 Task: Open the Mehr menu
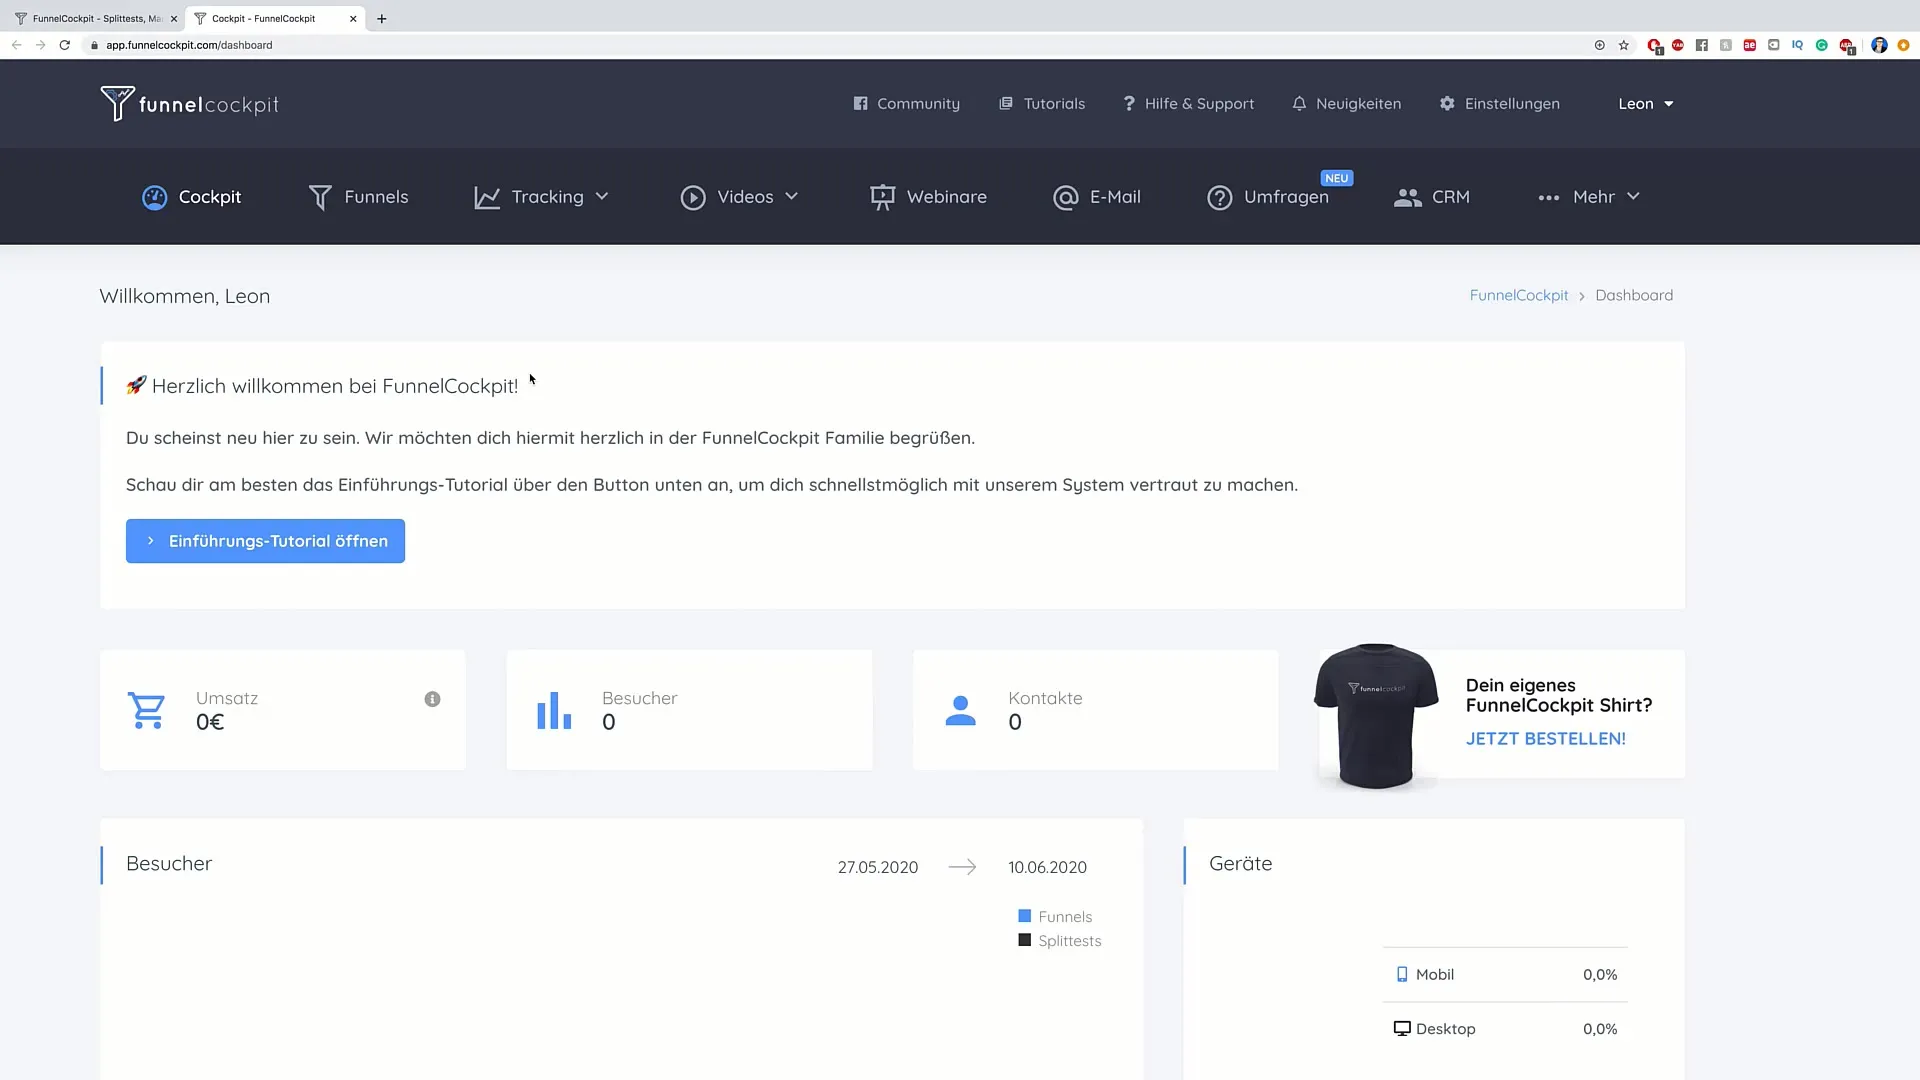pyautogui.click(x=1589, y=197)
